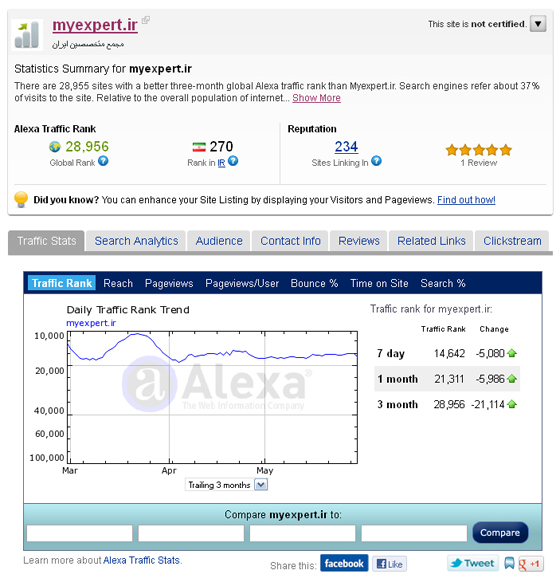
Task: Select the Bounce % chart tab
Action: (314, 283)
